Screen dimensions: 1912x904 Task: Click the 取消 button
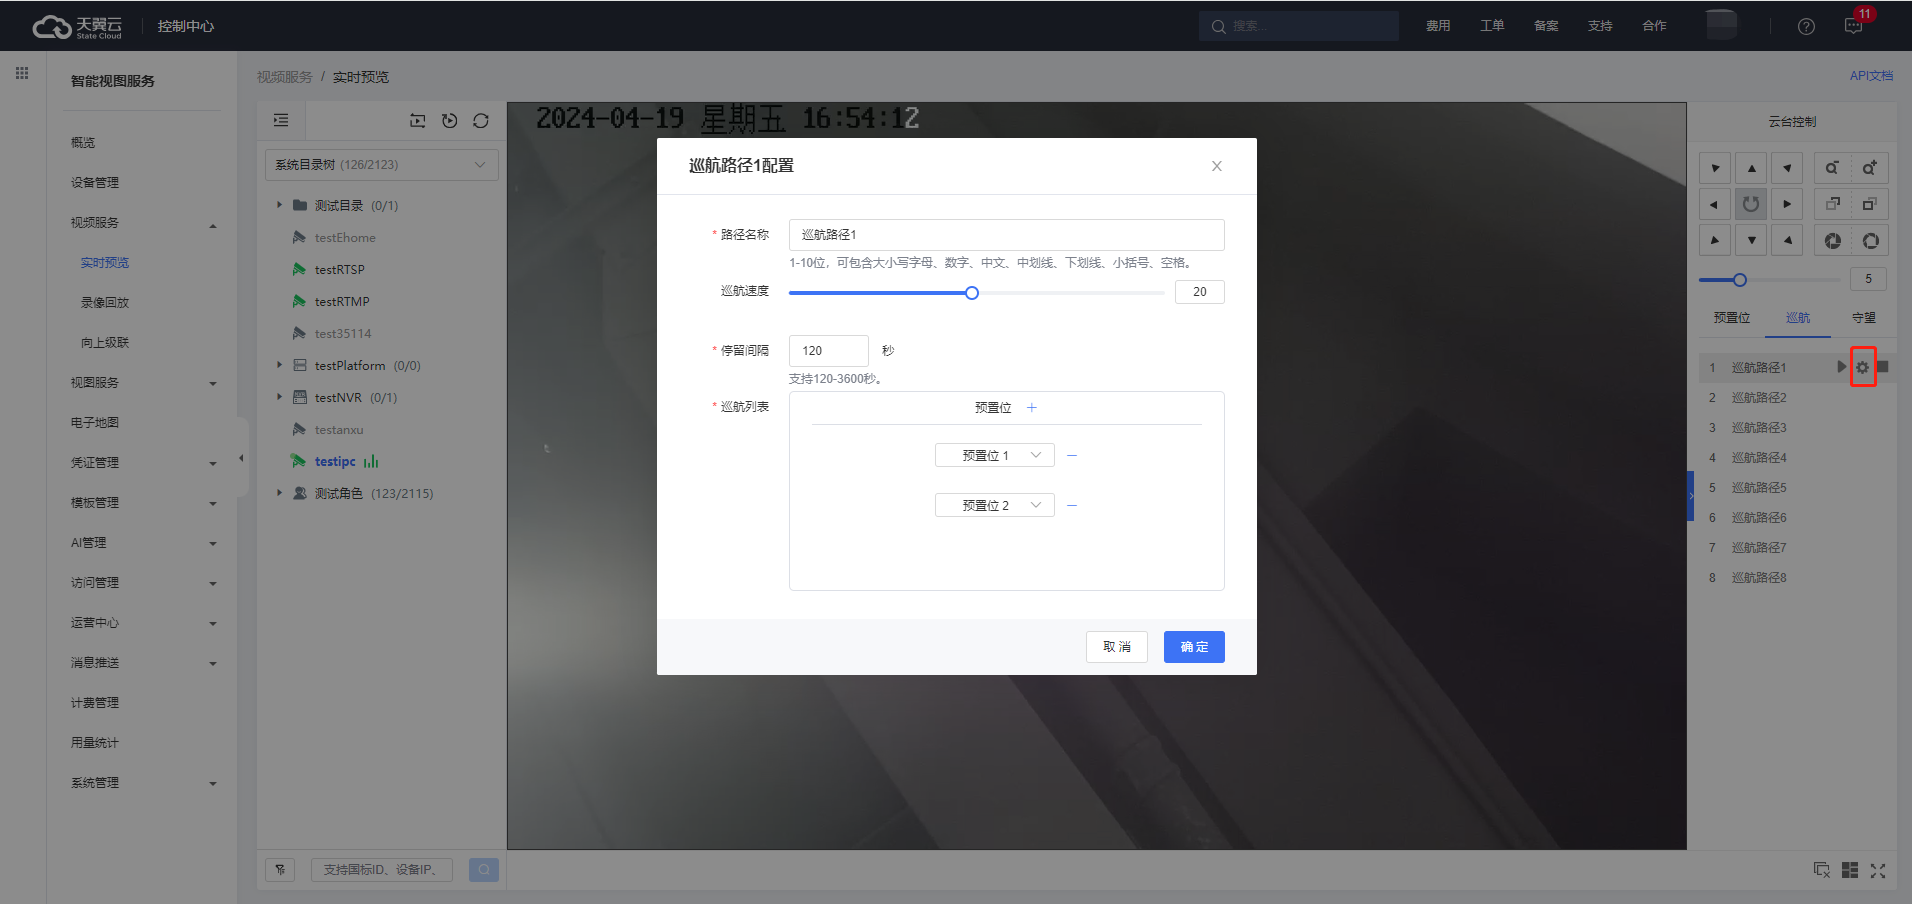[1117, 647]
